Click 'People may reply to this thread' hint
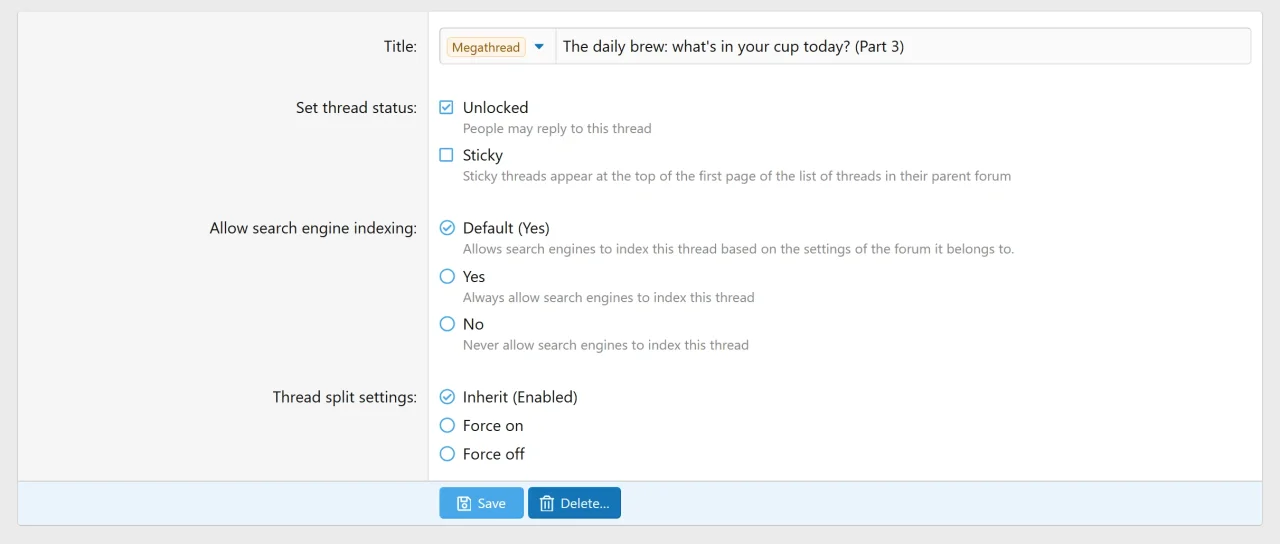Screen dimensions: 1280x544 (557, 128)
